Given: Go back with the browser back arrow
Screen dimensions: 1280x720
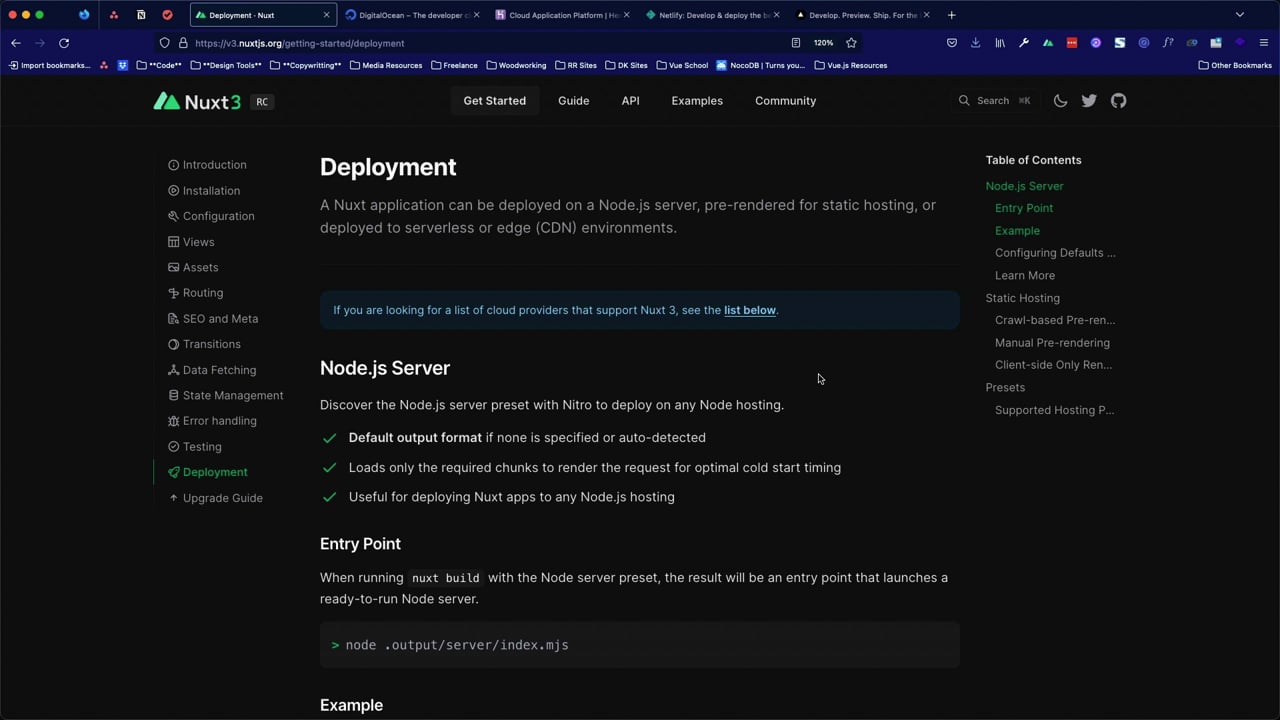Looking at the screenshot, I should (16, 43).
